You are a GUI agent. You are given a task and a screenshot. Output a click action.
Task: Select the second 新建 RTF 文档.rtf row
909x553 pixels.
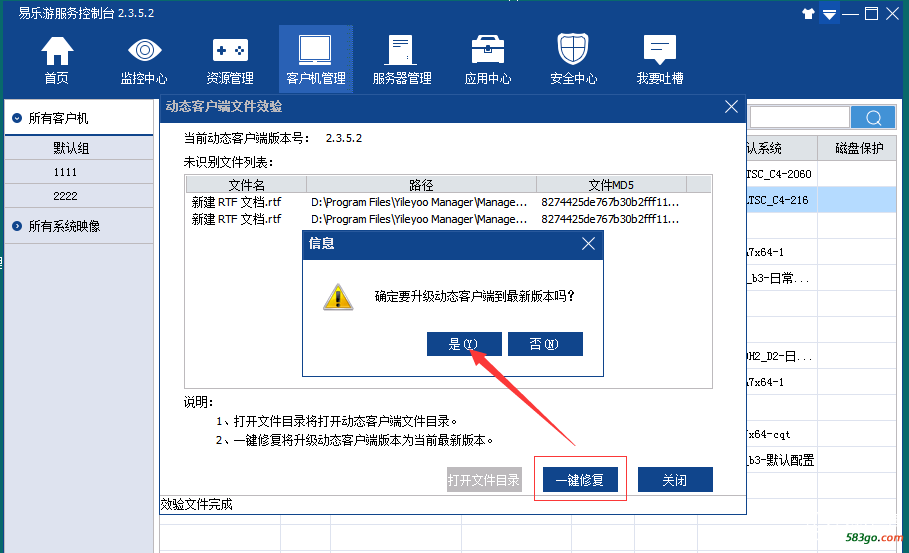[448, 219]
